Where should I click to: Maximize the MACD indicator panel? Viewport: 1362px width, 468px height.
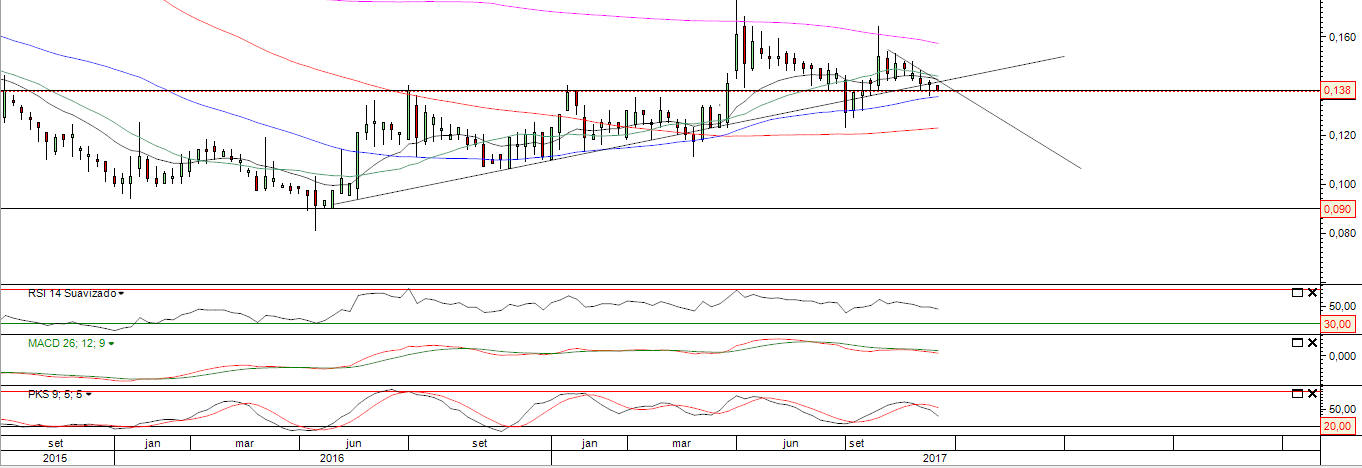(1297, 343)
